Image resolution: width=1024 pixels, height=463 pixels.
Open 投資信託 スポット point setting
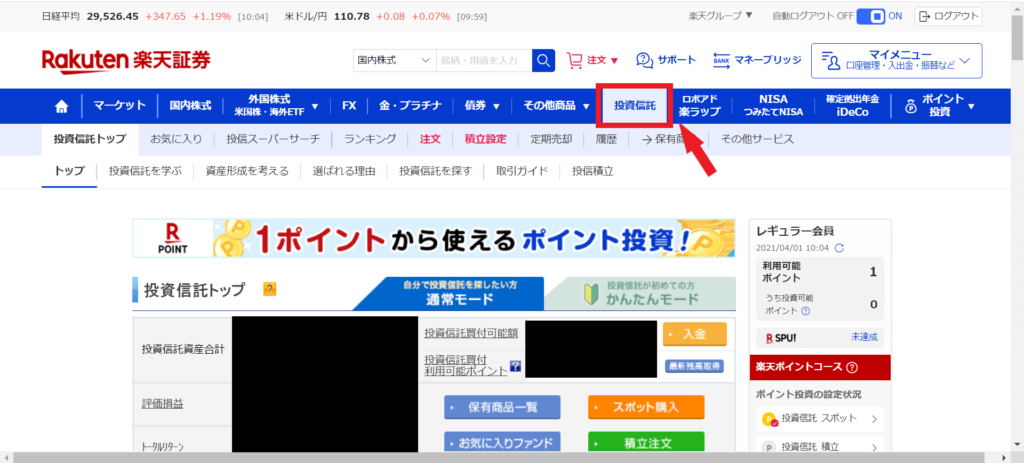click(820, 419)
